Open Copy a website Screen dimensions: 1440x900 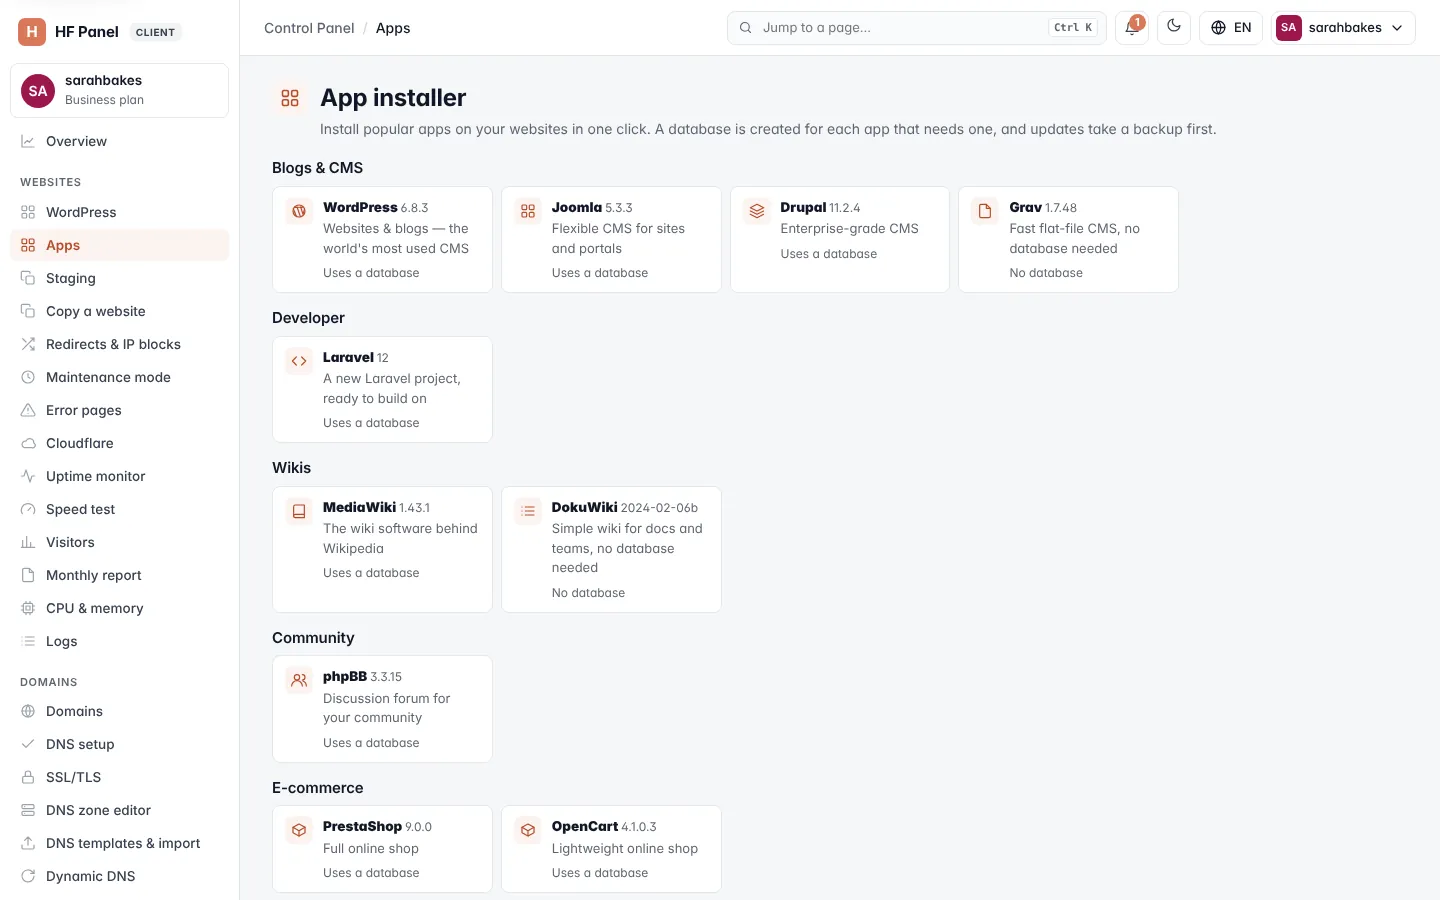click(119, 311)
